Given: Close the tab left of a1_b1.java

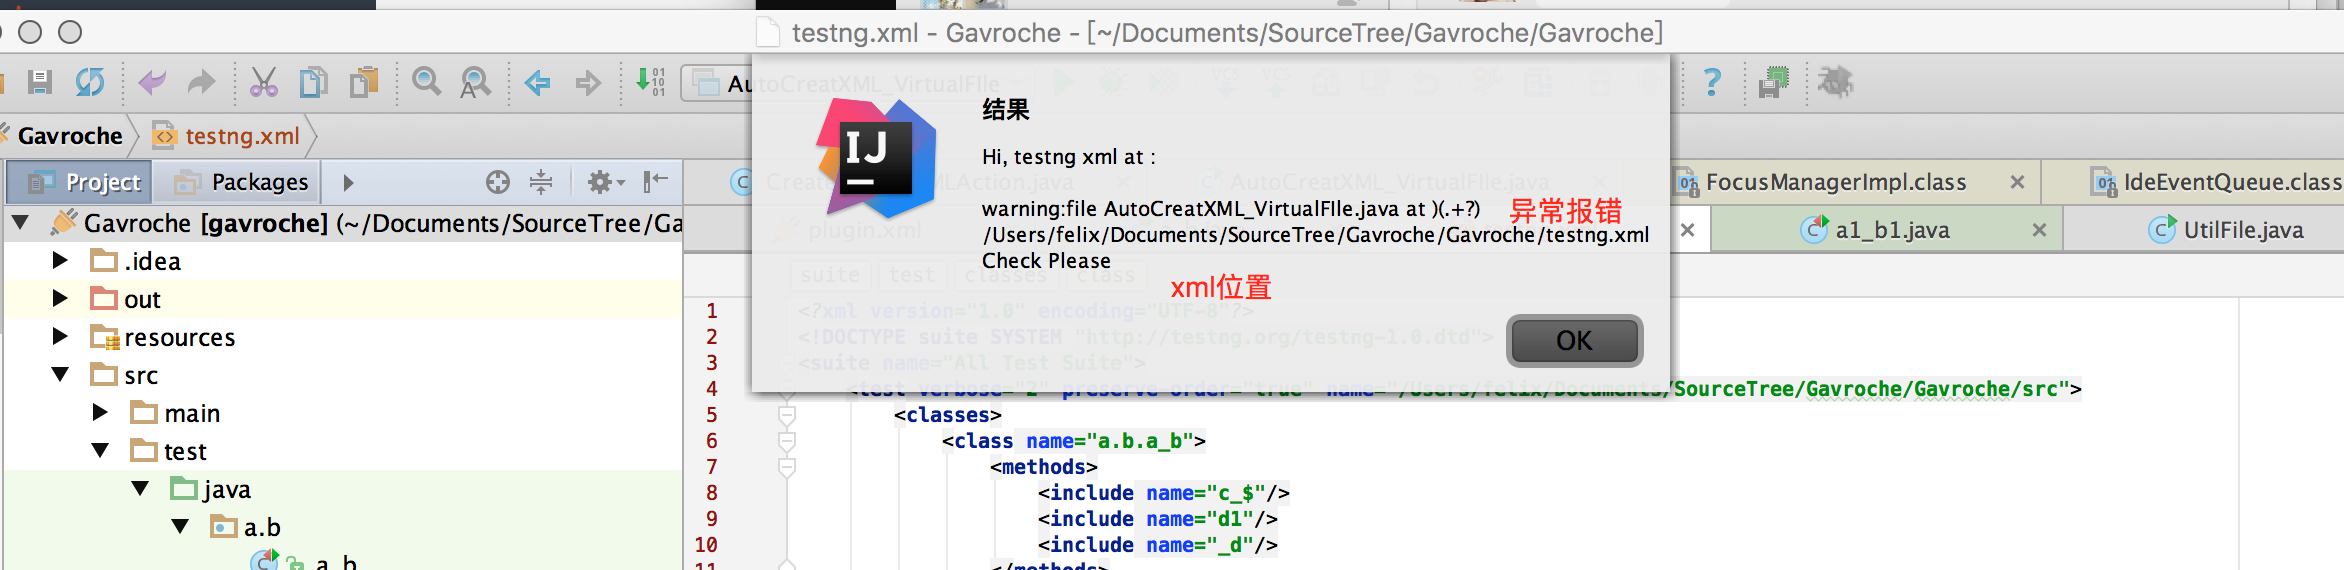Looking at the screenshot, I should tap(1687, 230).
